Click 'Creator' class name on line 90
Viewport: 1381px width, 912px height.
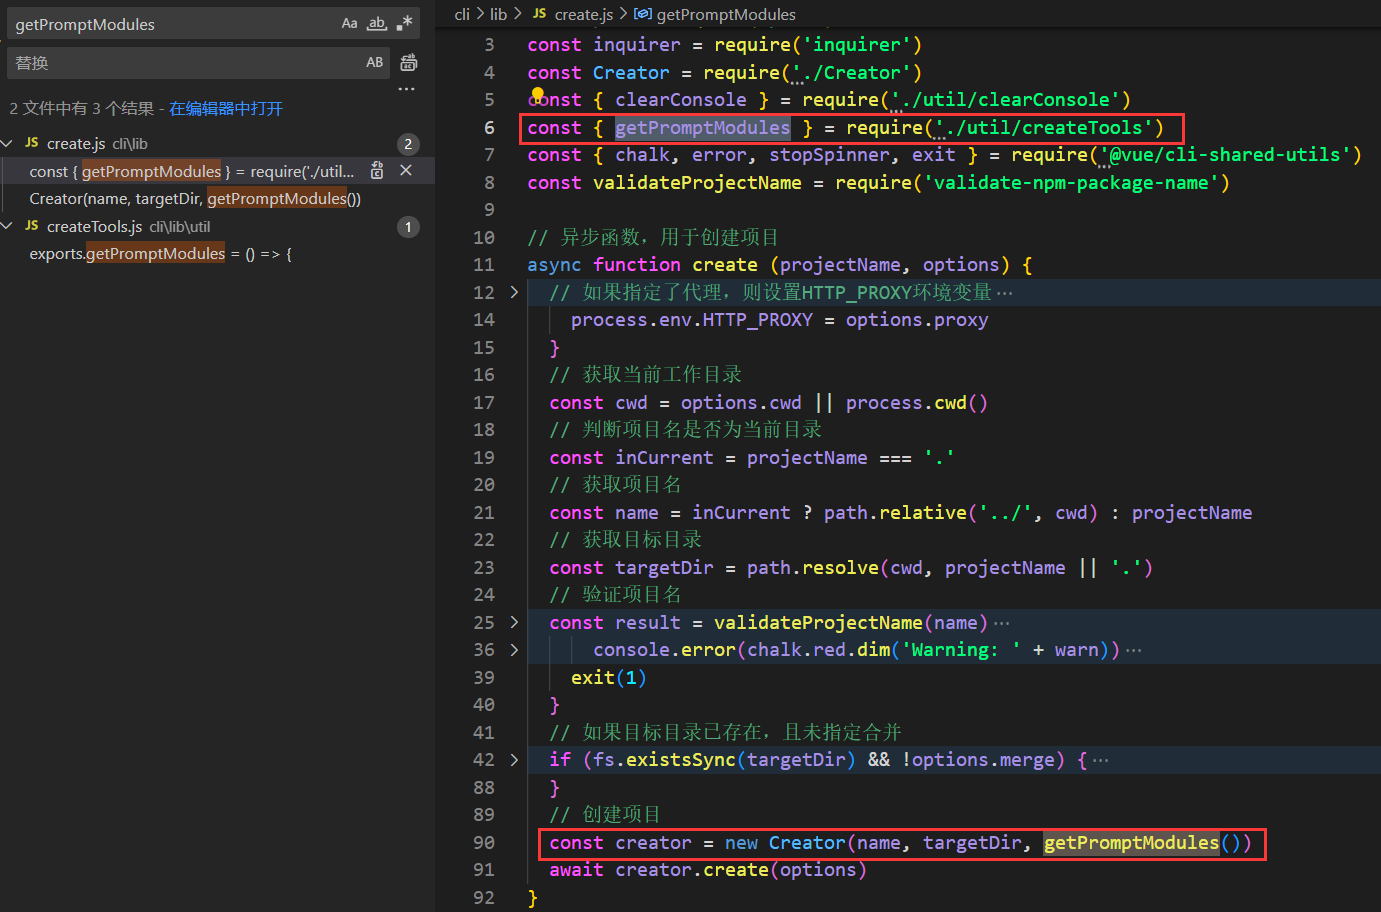point(807,843)
